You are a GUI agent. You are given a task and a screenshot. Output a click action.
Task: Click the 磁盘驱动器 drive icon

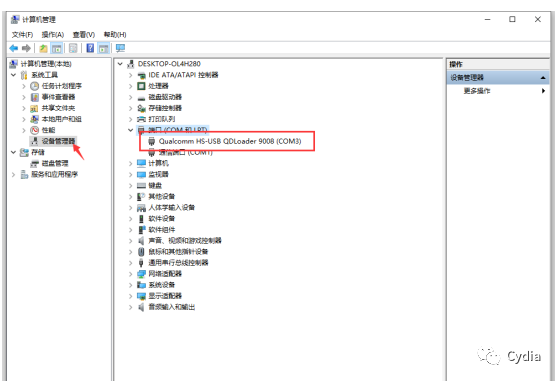pos(141,97)
